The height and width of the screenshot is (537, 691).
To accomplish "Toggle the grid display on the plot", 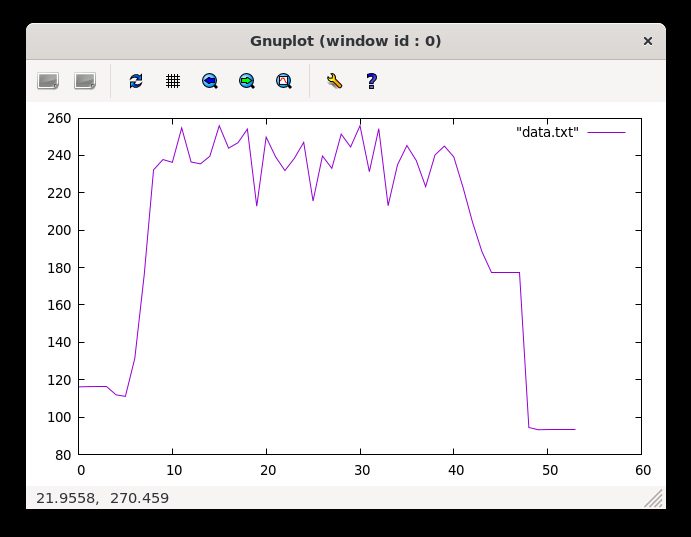I will (x=173, y=81).
